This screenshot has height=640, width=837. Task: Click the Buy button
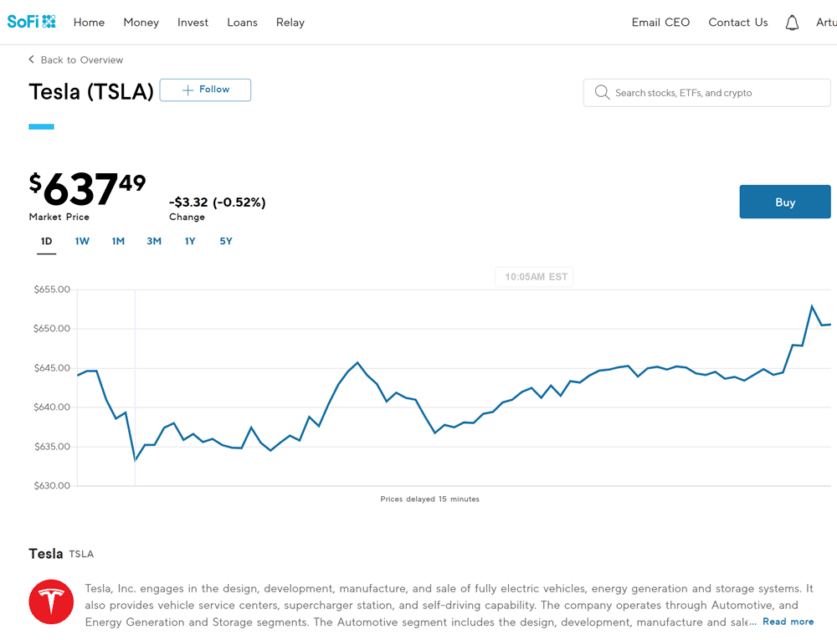(785, 202)
